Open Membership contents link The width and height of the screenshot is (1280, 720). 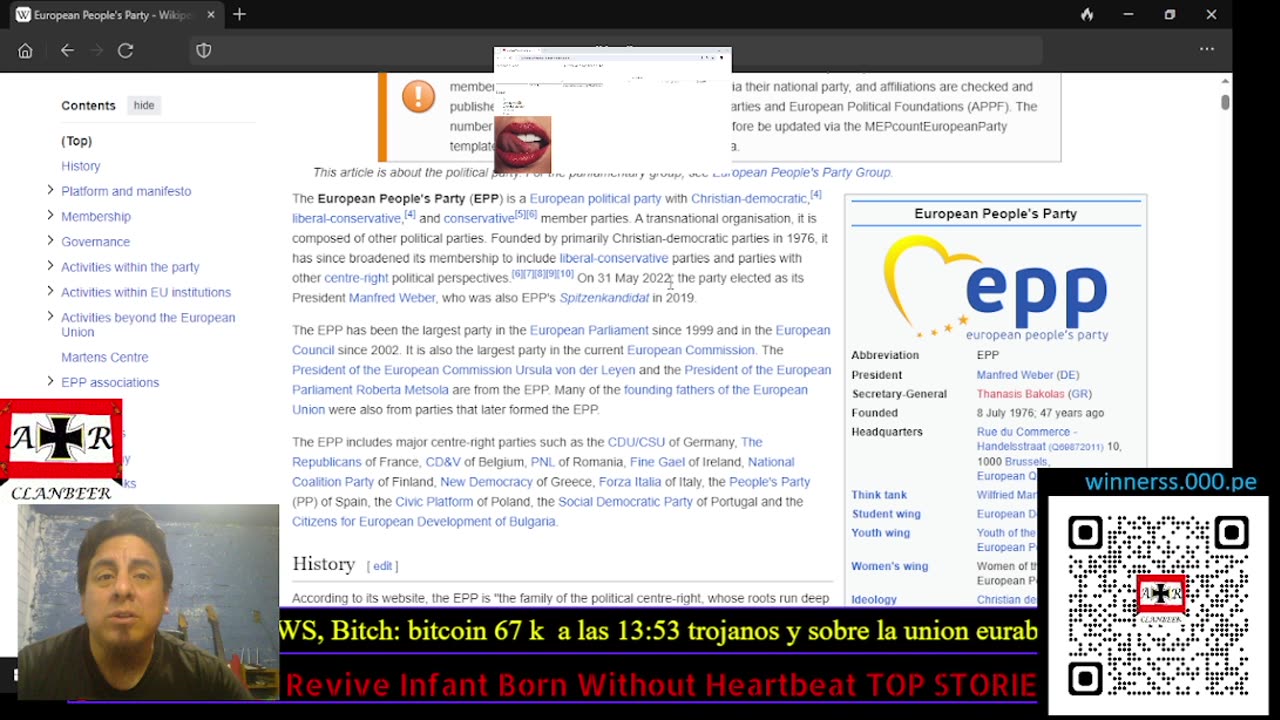95,216
